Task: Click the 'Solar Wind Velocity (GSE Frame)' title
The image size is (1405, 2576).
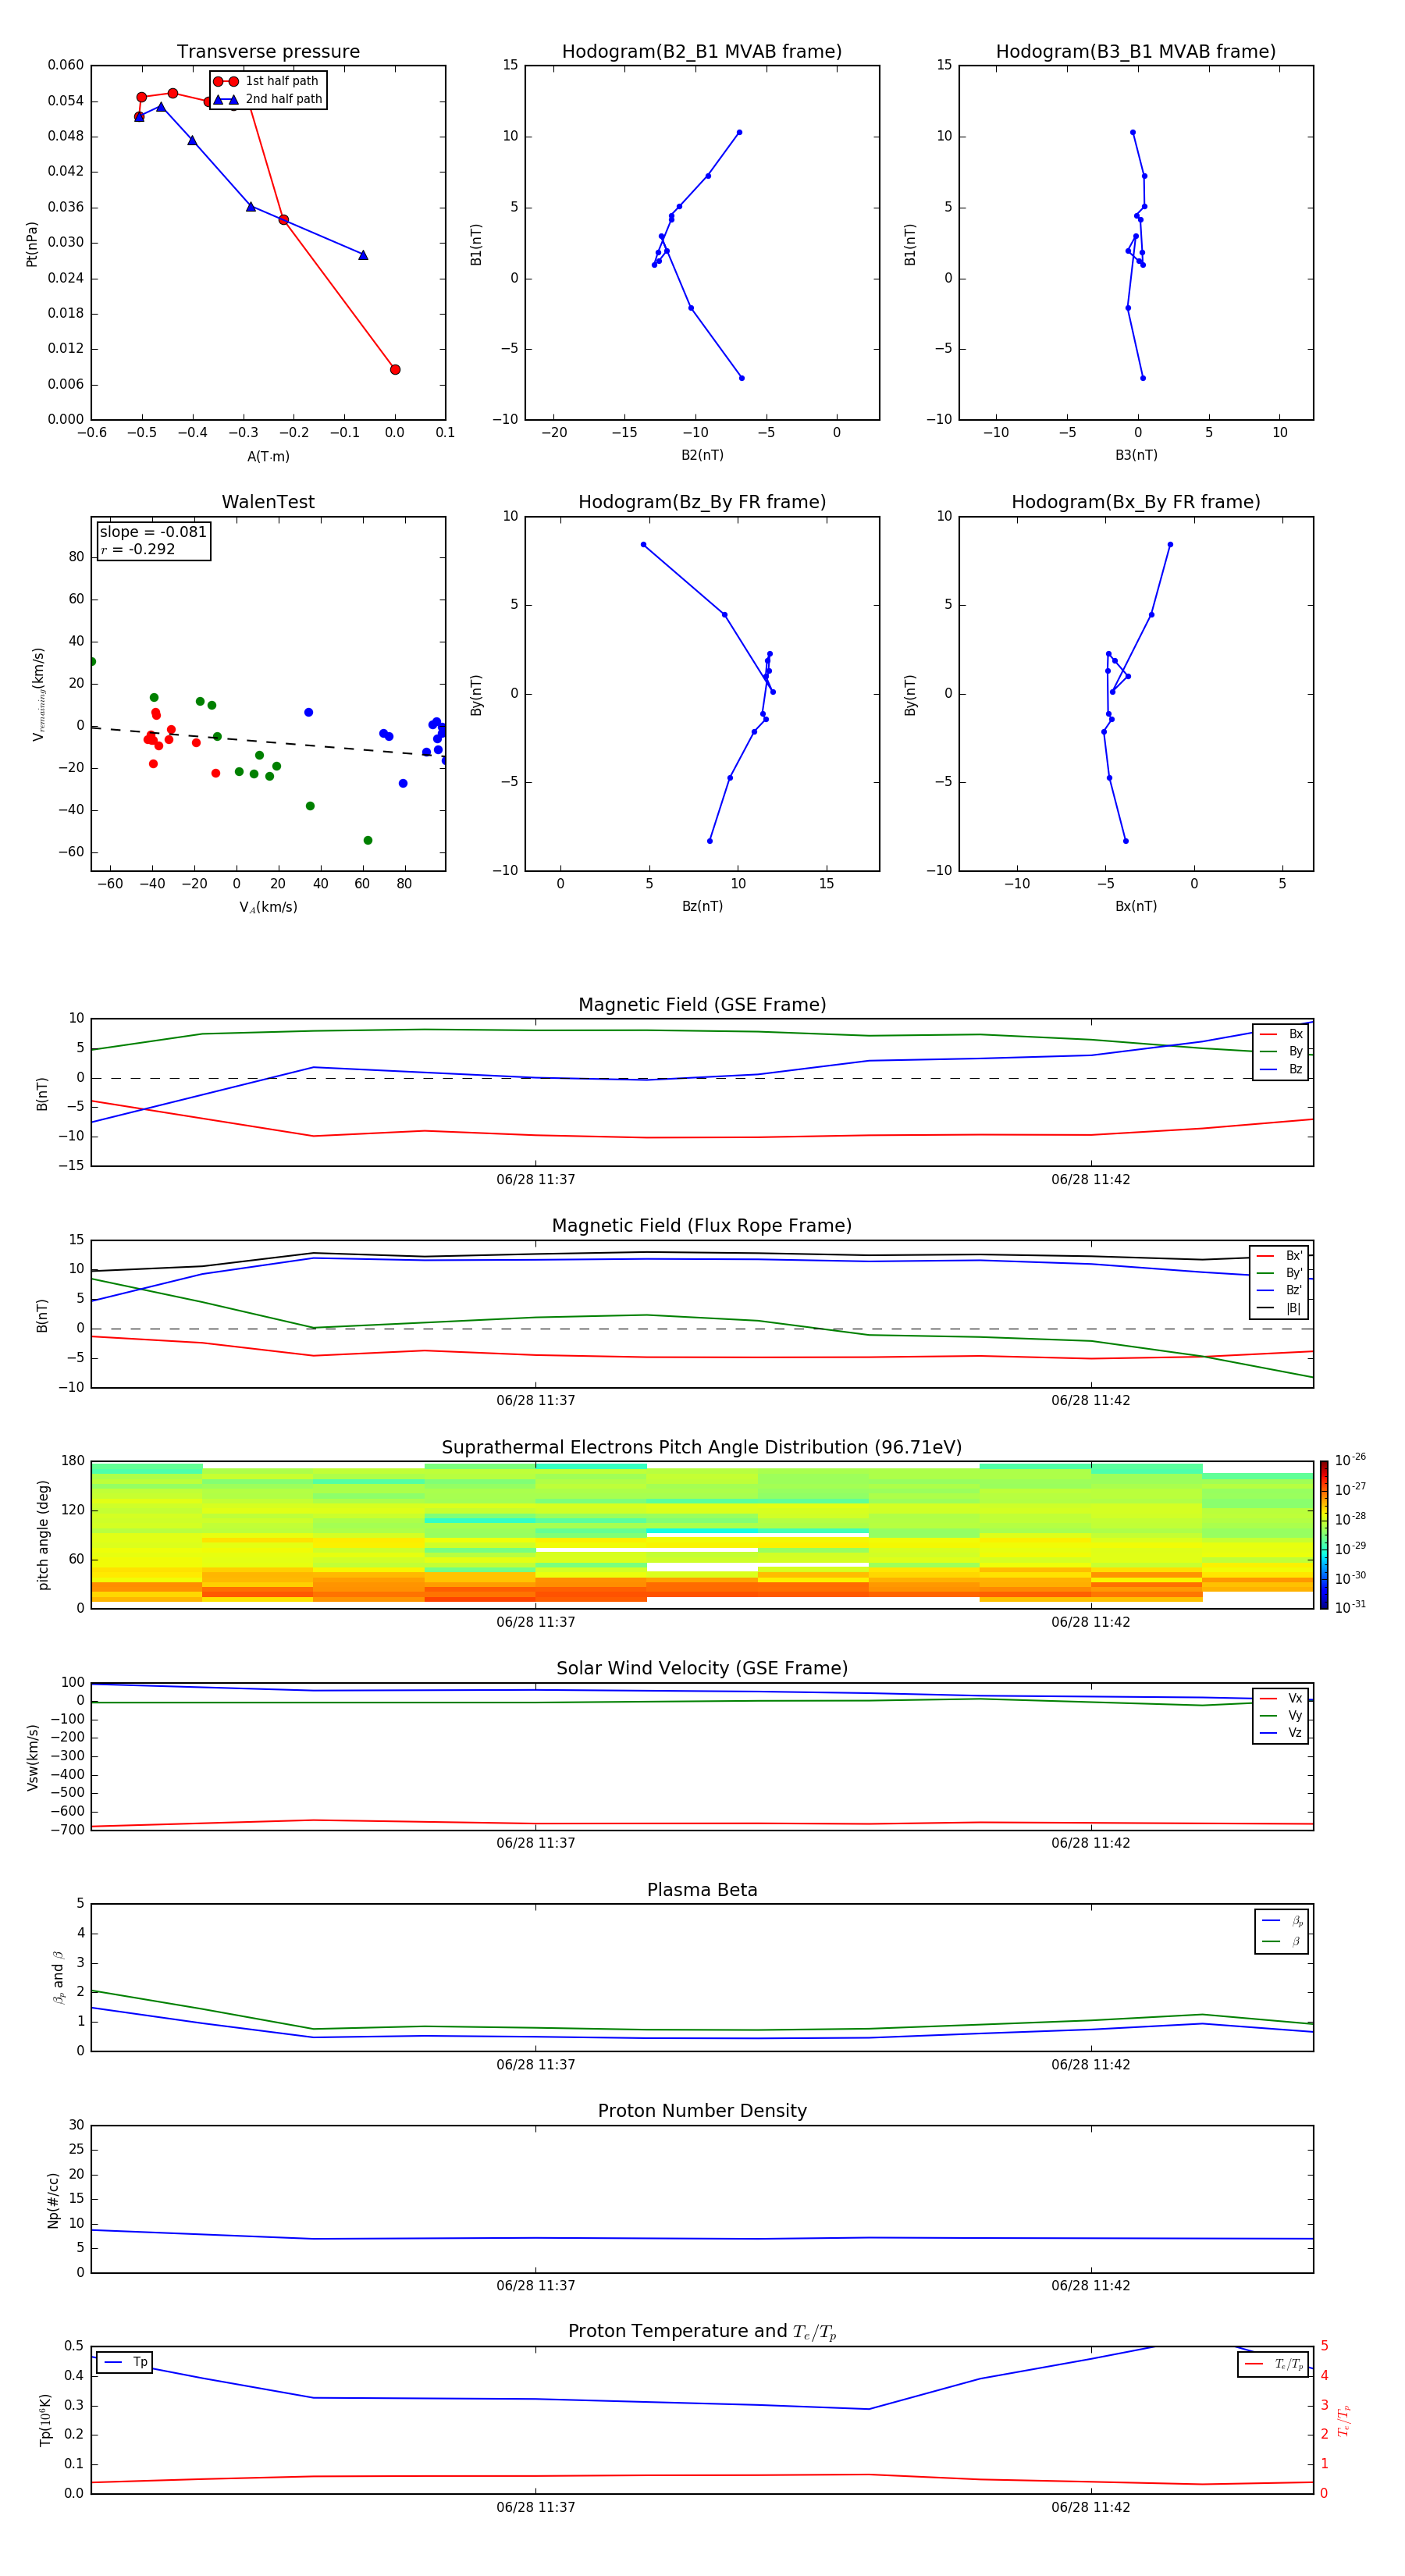Action: coord(702,1668)
